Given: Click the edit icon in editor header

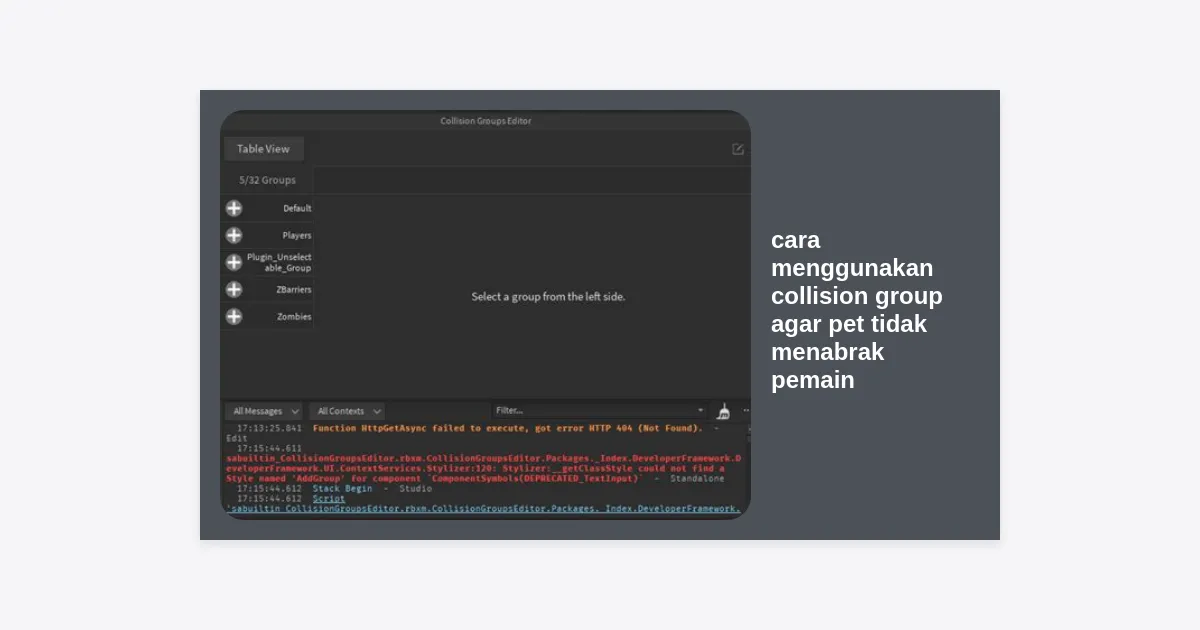Looking at the screenshot, I should 738,149.
